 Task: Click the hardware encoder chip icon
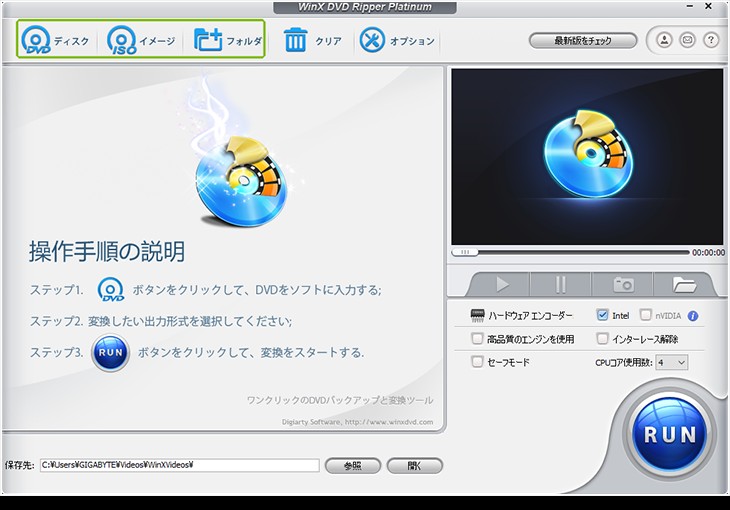(477, 316)
